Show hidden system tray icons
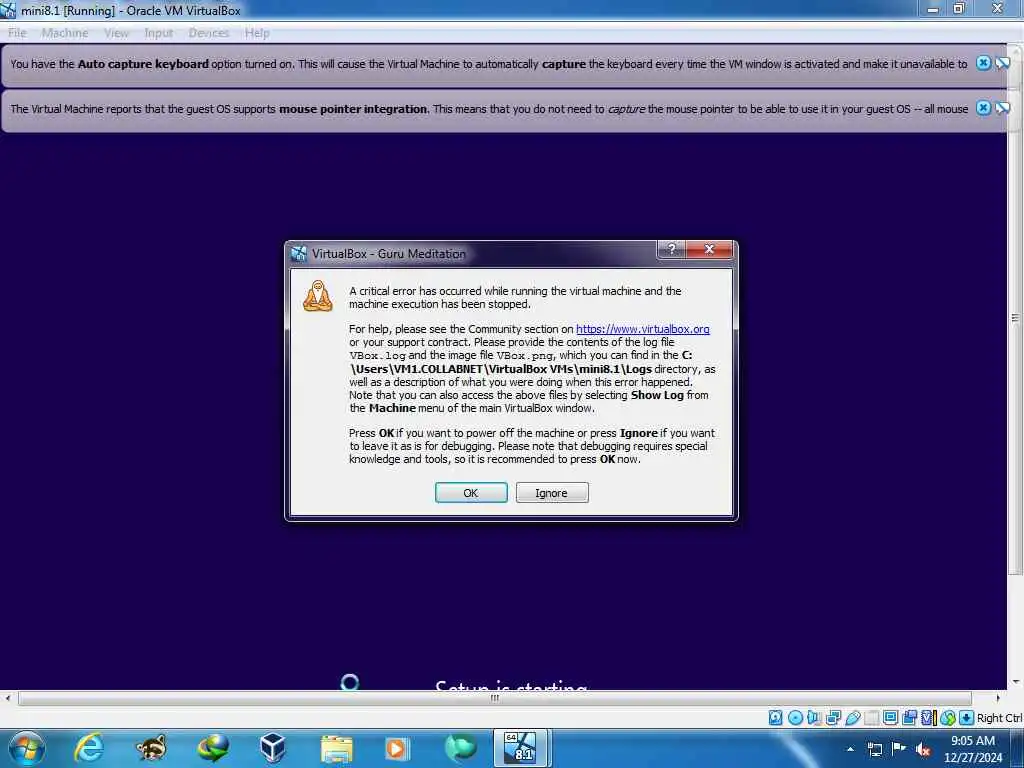The image size is (1024, 768). [x=850, y=749]
